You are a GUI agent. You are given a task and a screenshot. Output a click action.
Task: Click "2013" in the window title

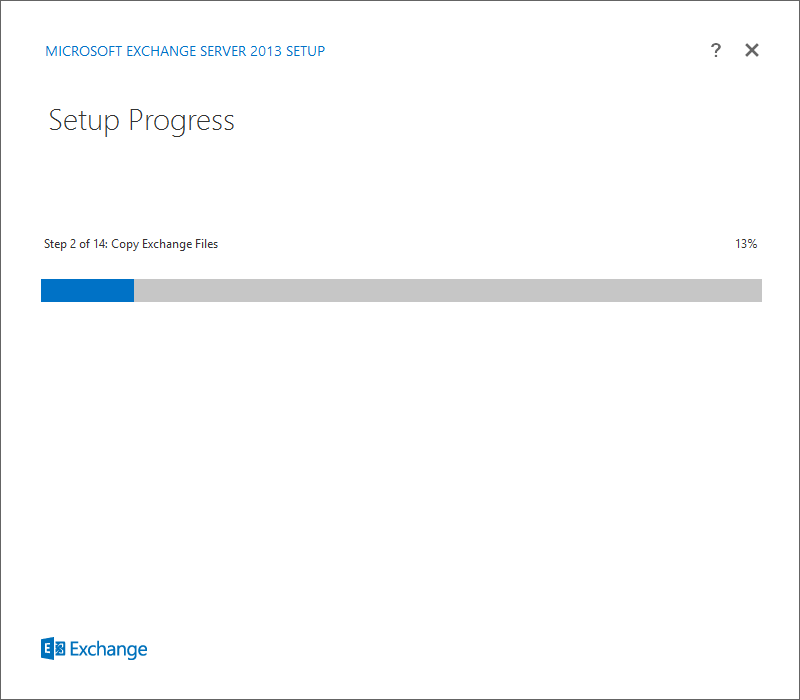pyautogui.click(x=266, y=51)
